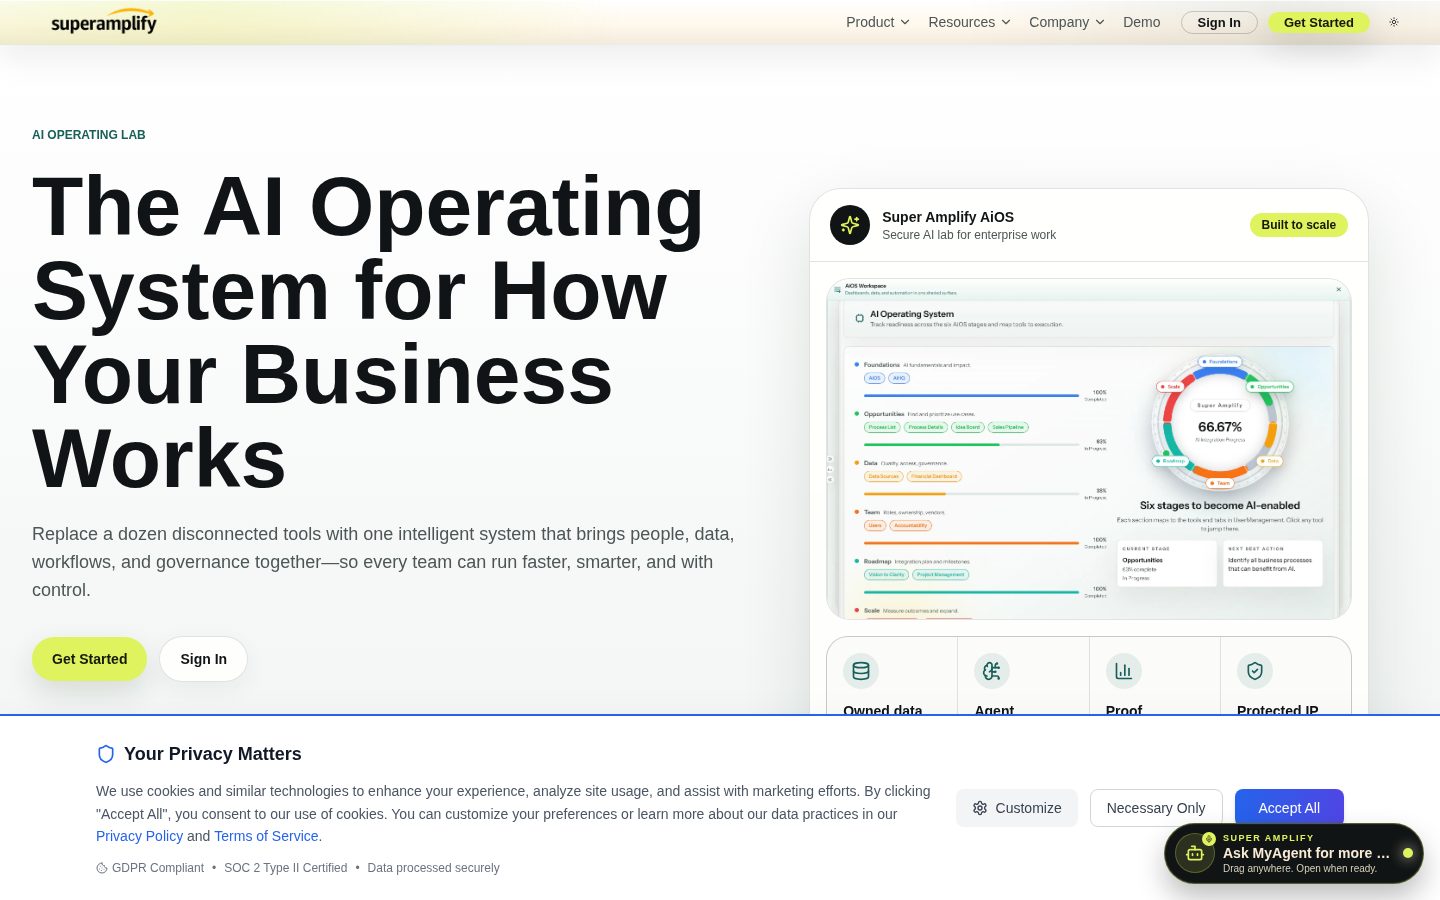Click the shield icon beside Your Privacy Matters
This screenshot has width=1440, height=900.
point(106,754)
